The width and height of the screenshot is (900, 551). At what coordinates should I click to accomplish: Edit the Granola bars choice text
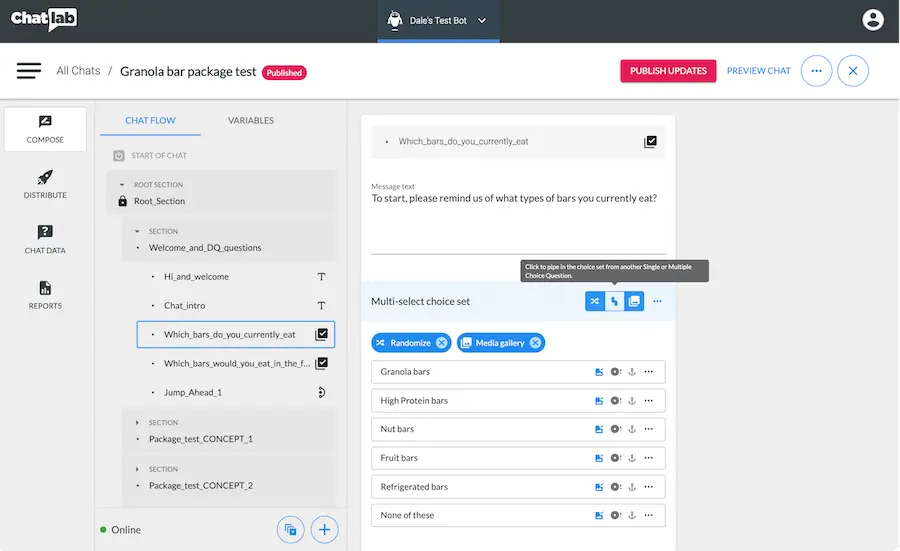405,372
